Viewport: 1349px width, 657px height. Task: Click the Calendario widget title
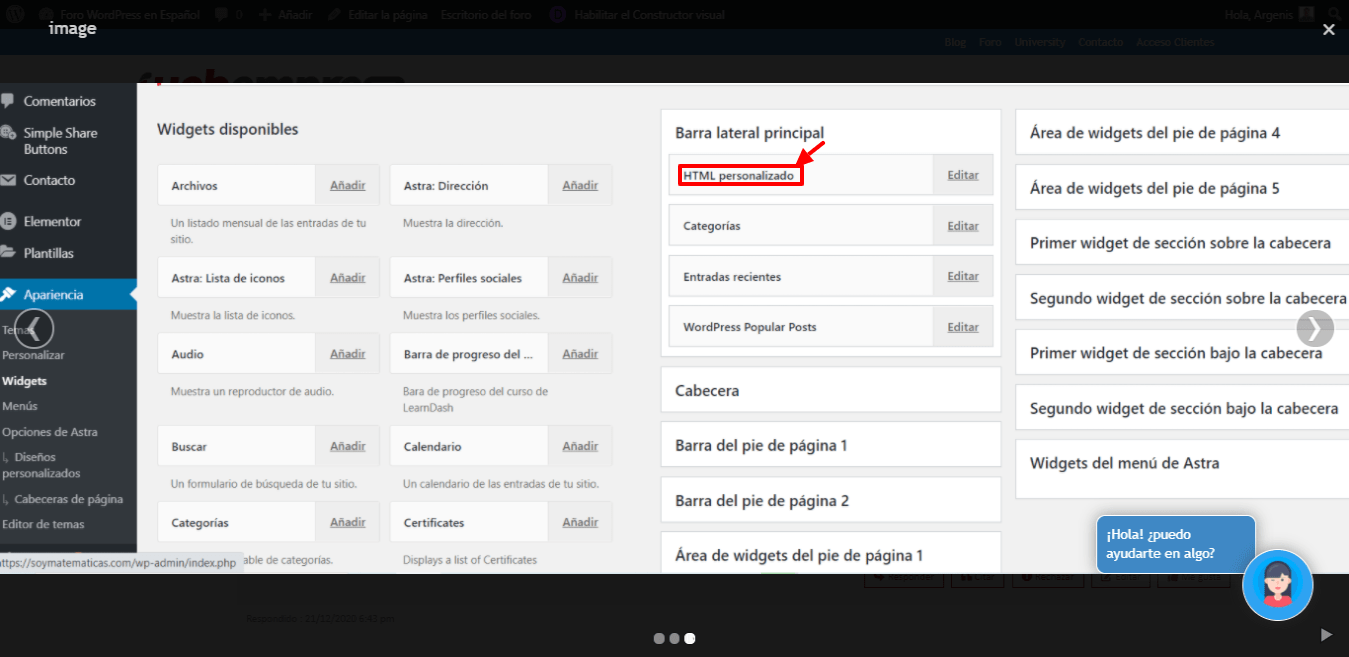pos(433,447)
